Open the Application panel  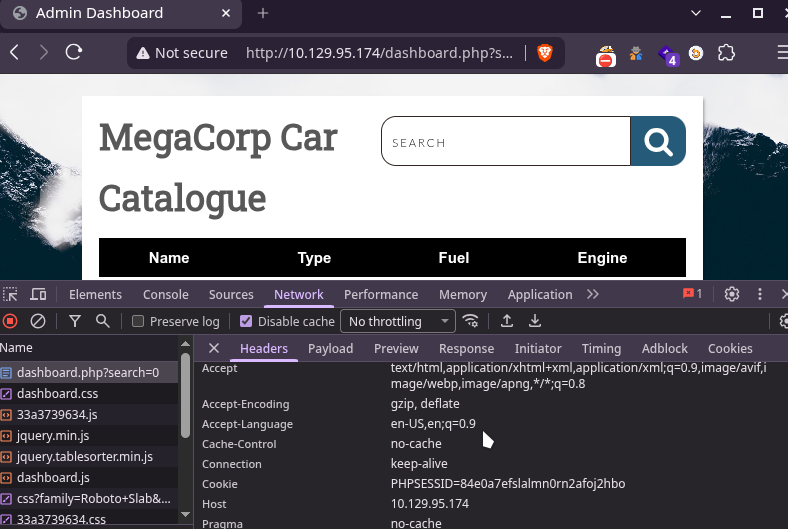pyautogui.click(x=540, y=294)
